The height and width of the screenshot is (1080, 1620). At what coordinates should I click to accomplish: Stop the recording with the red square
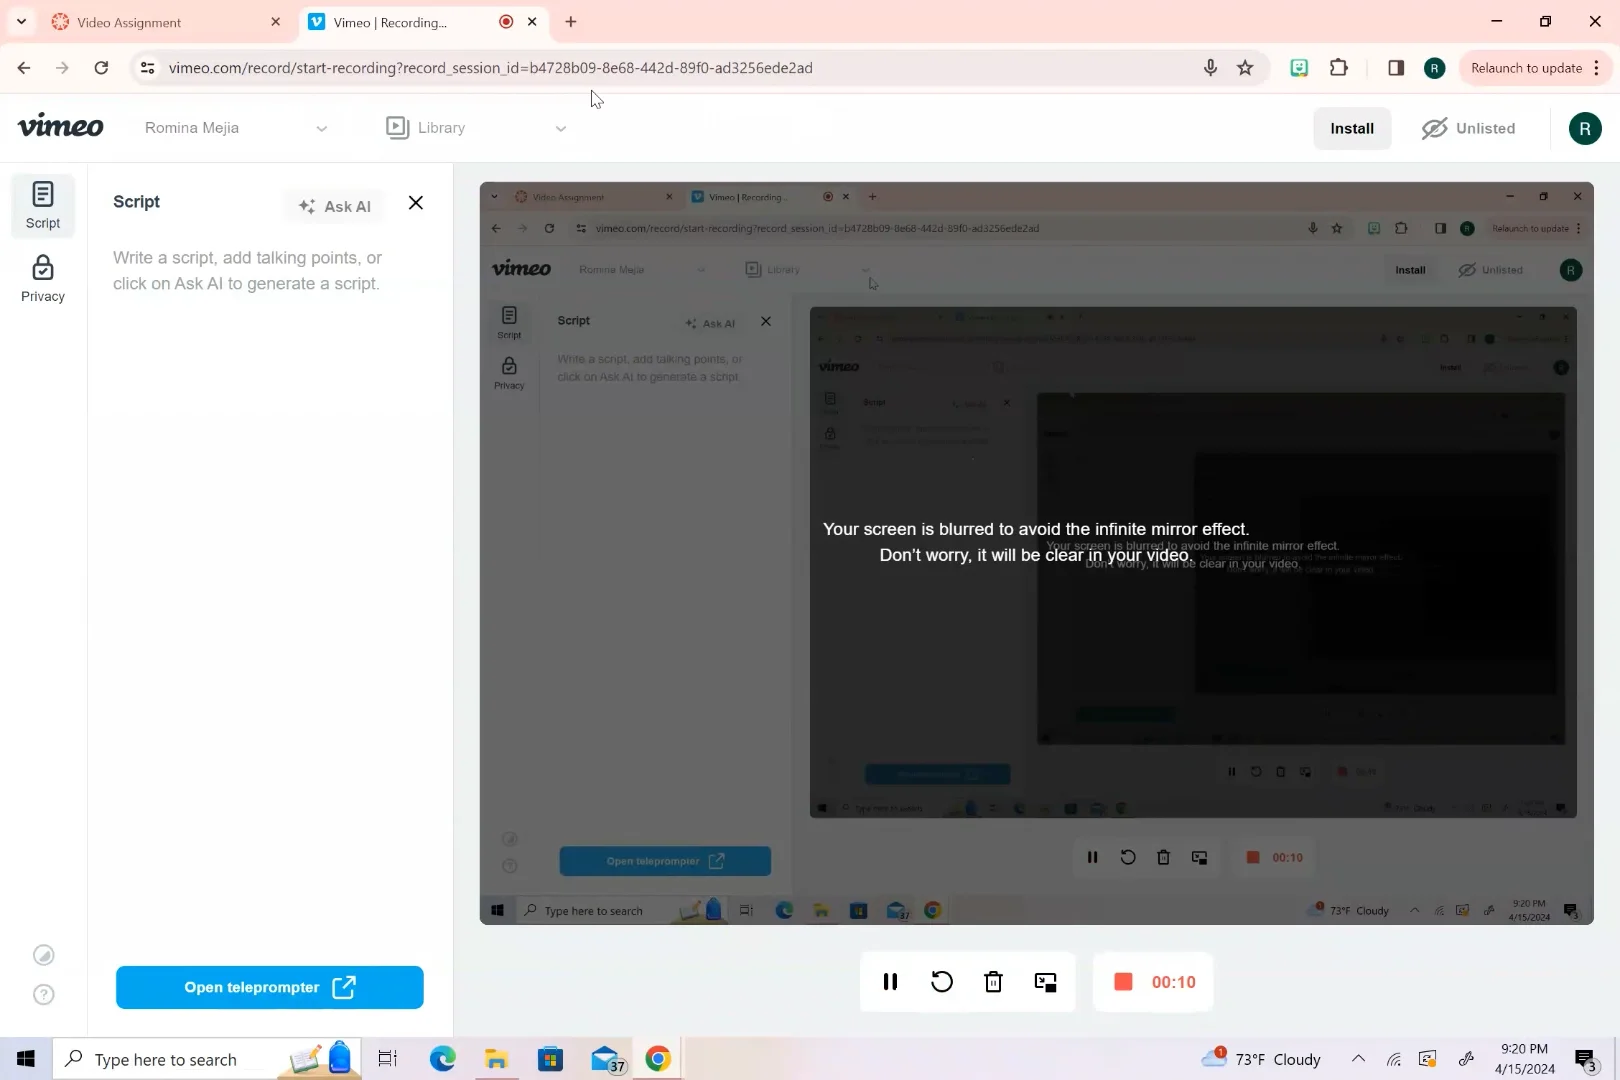(x=1123, y=982)
